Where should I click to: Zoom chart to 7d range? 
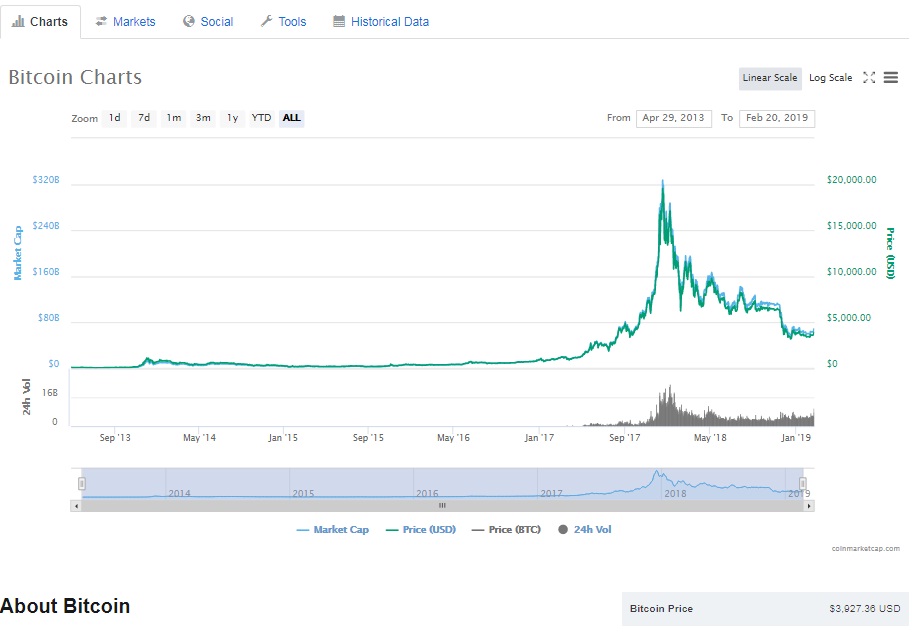(144, 118)
